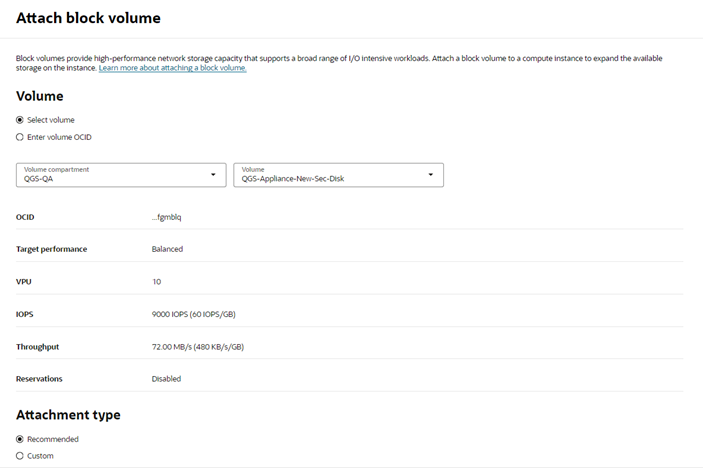Choose the 'Select volume' radio option

pos(20,120)
